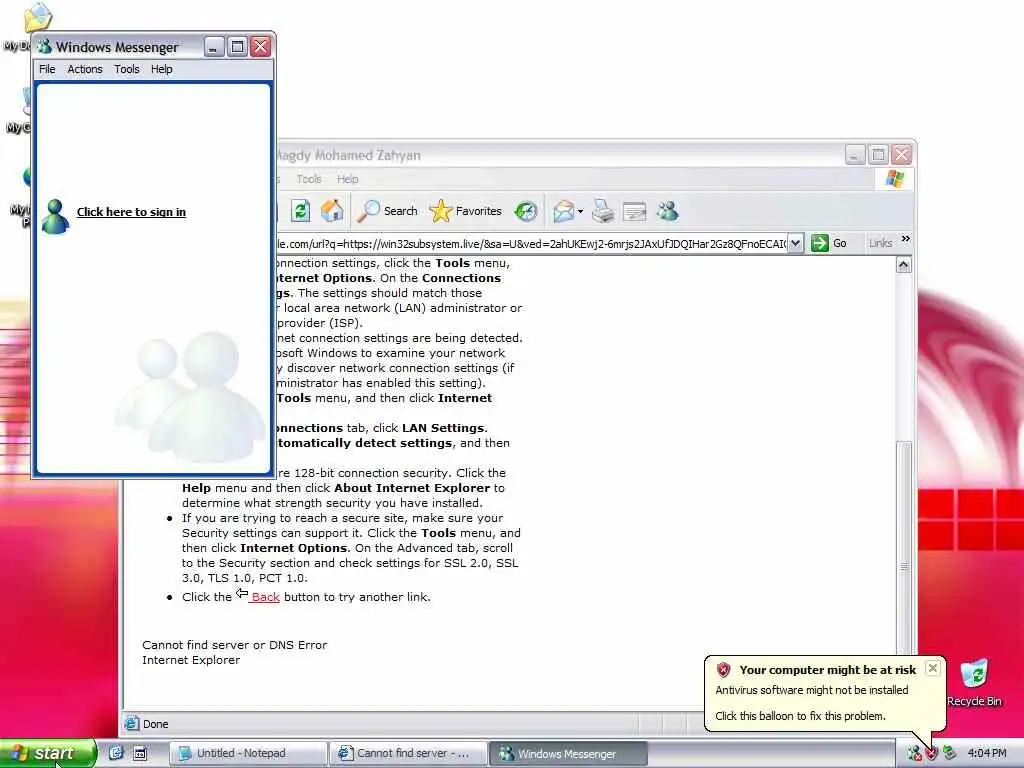1024x768 pixels.
Task: Expand the Mail dropdown arrow
Action: point(581,212)
